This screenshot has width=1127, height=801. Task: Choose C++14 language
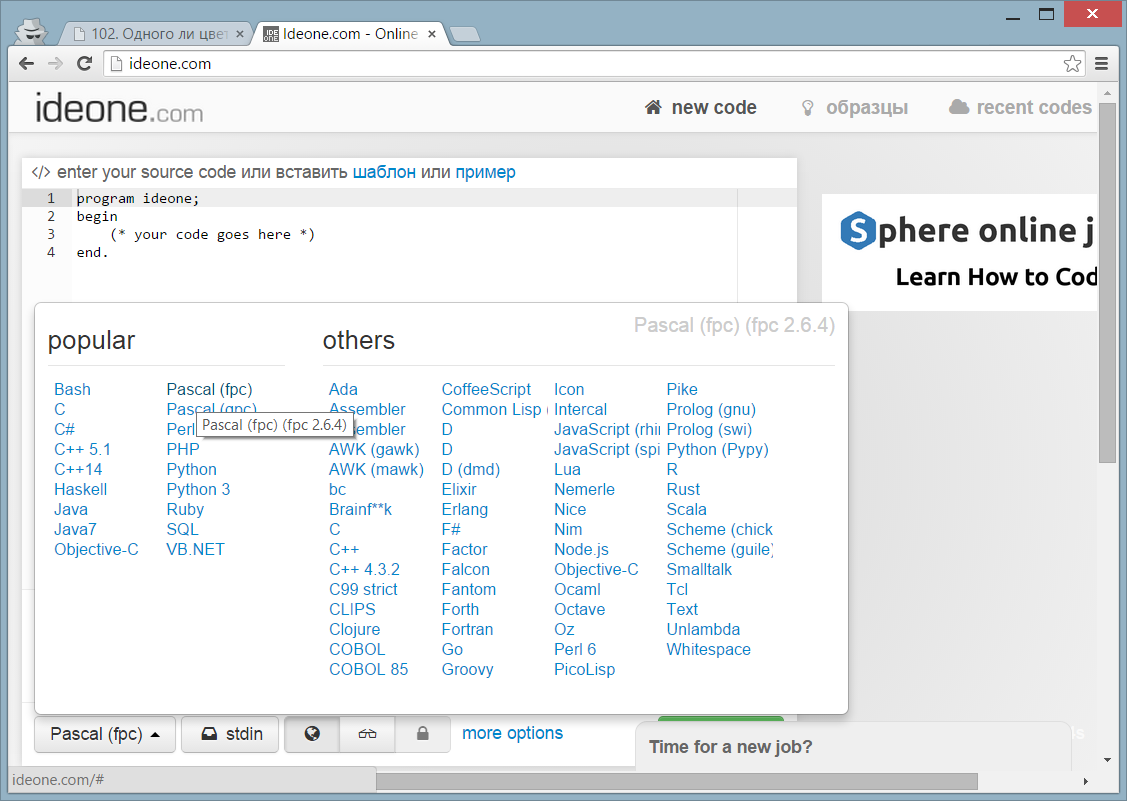pos(78,470)
